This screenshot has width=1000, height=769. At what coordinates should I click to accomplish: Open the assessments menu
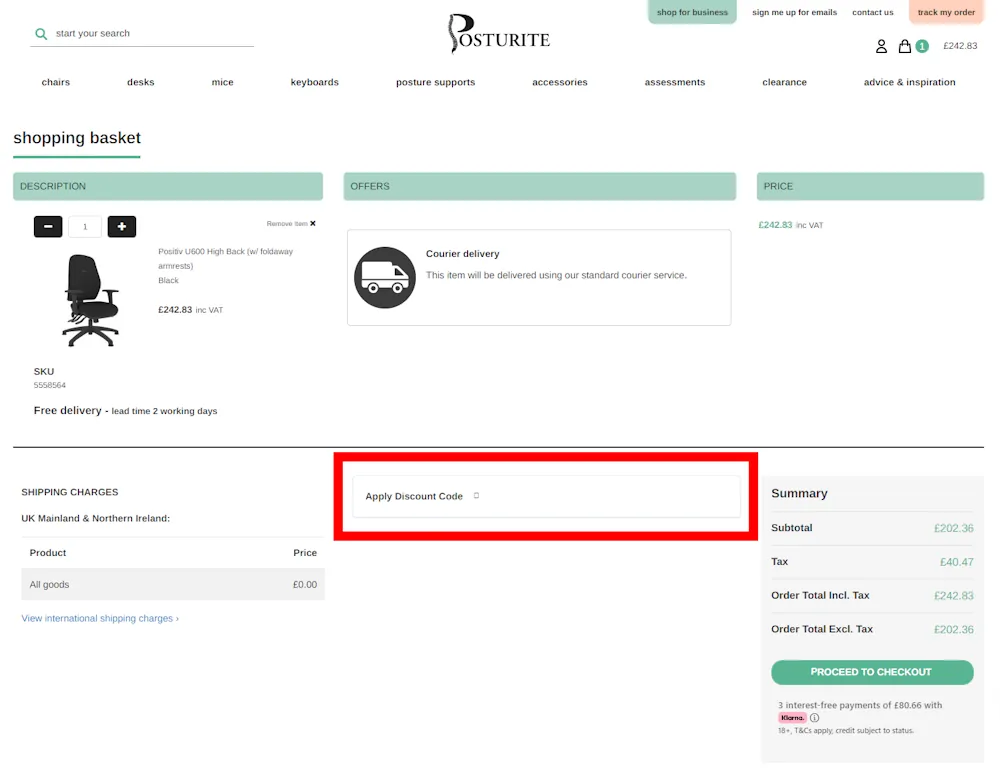(675, 82)
